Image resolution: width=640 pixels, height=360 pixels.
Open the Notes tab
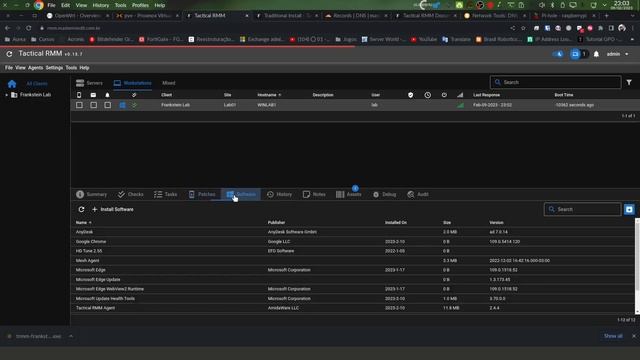point(314,194)
